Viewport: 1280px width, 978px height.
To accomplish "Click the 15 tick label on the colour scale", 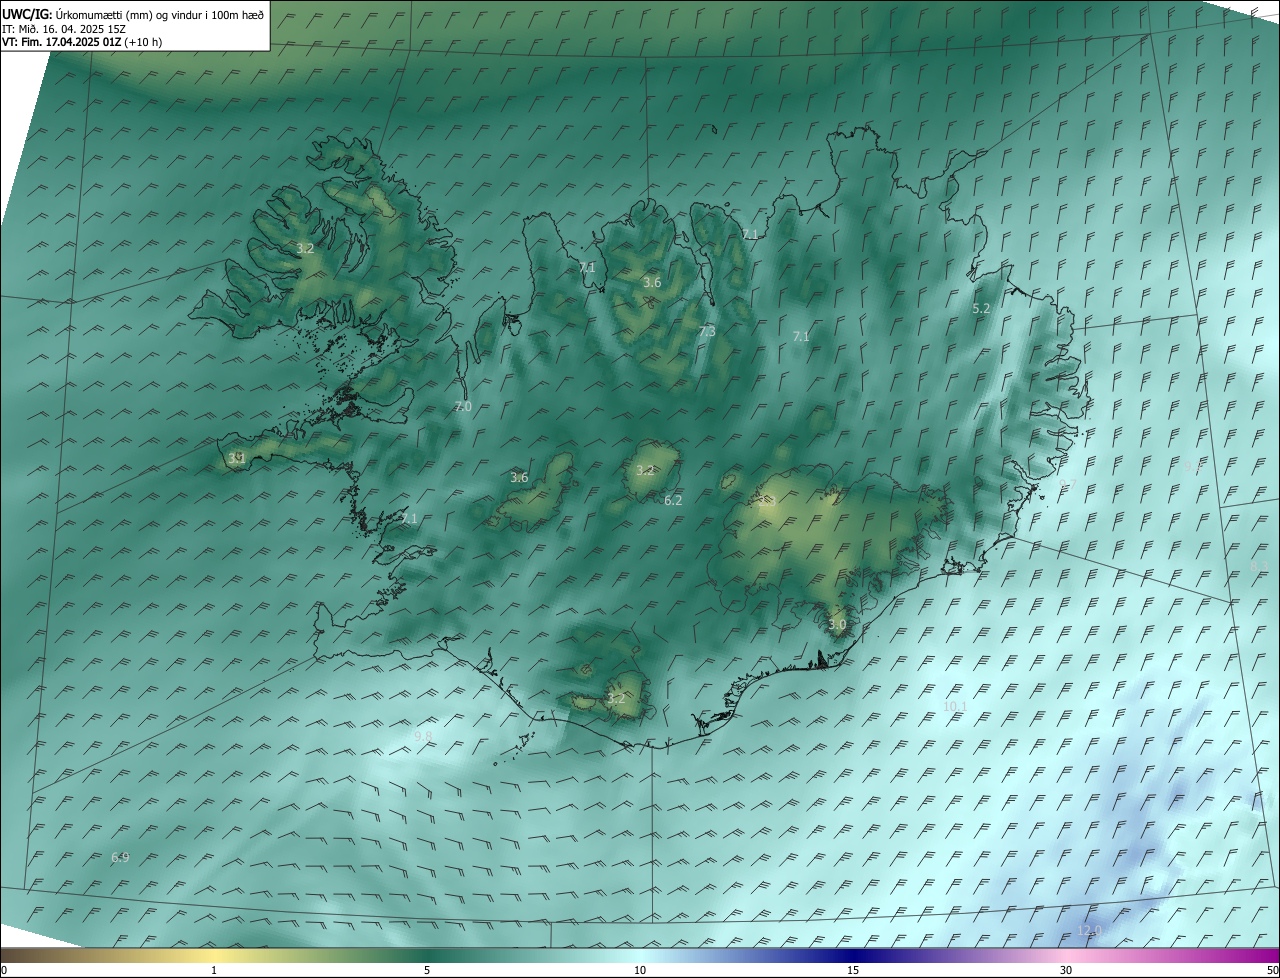I will [853, 970].
